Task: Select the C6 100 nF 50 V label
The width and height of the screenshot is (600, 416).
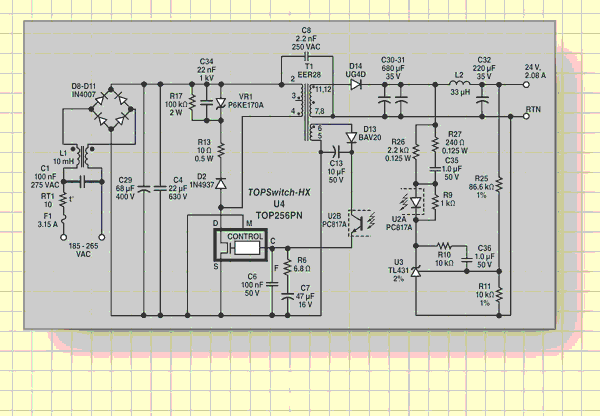Action: point(252,285)
